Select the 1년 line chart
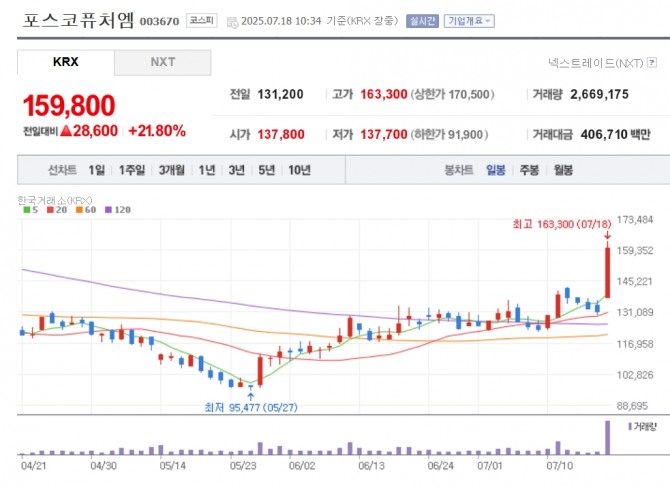 [207, 170]
